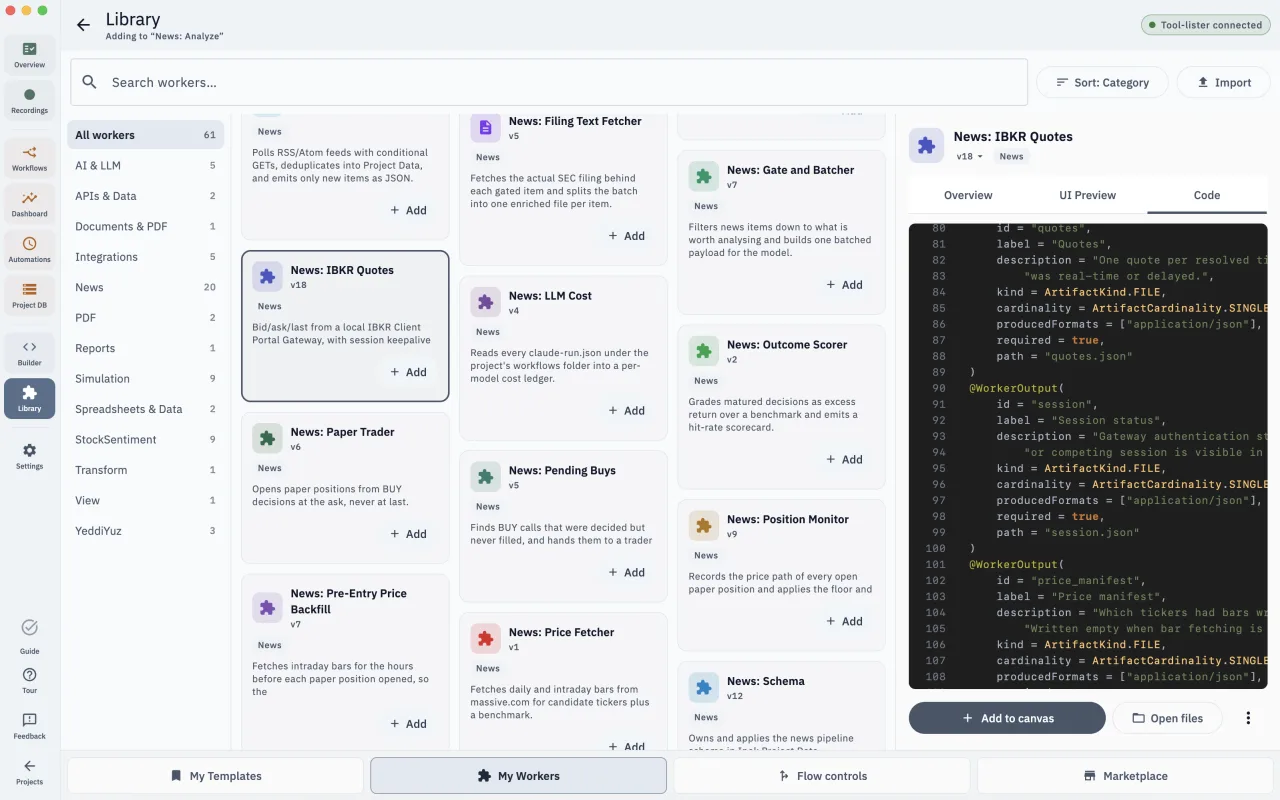
Task: Select the My Workers tab
Action: click(x=518, y=776)
